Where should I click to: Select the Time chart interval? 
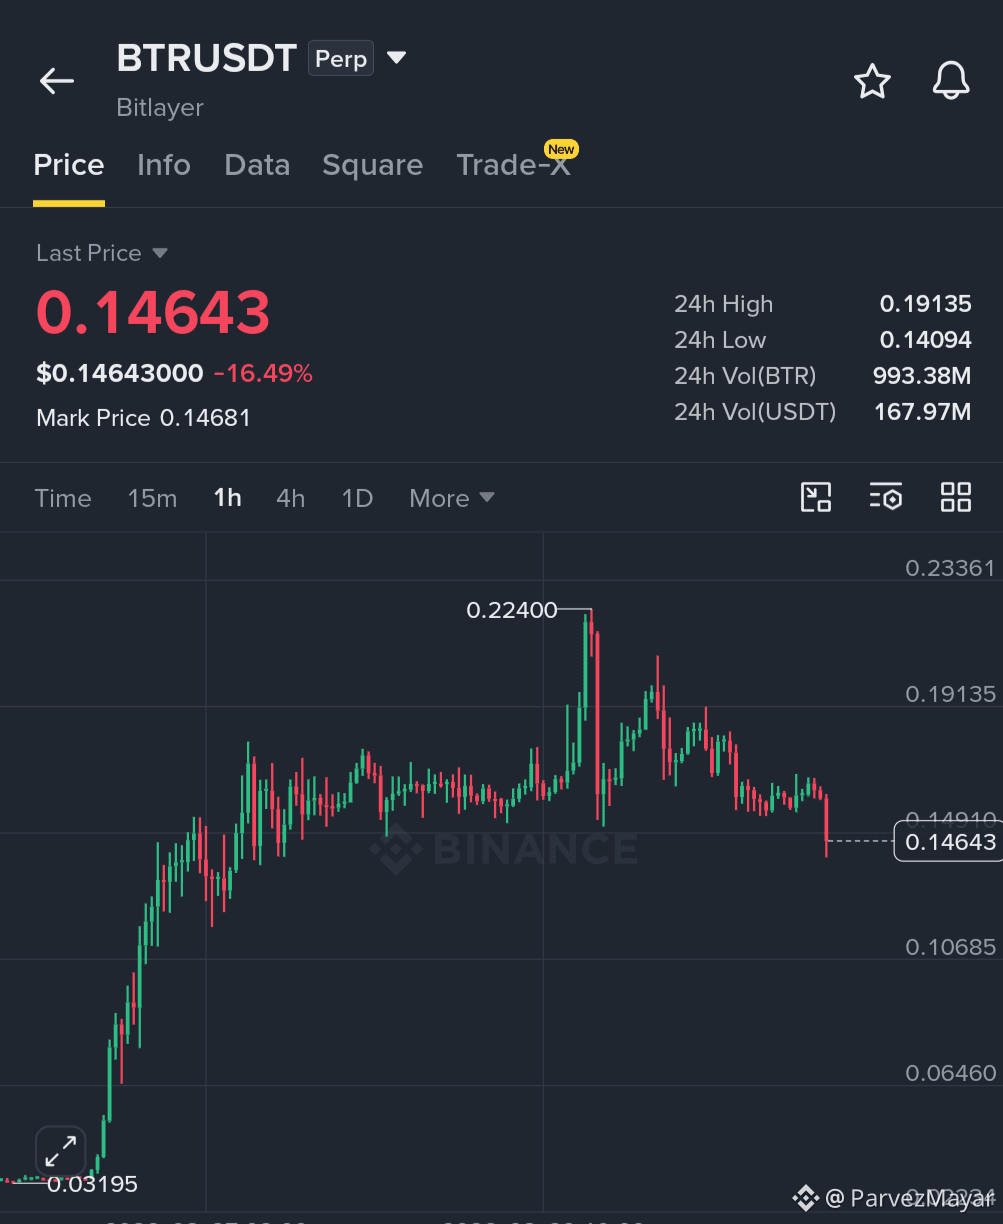click(63, 498)
